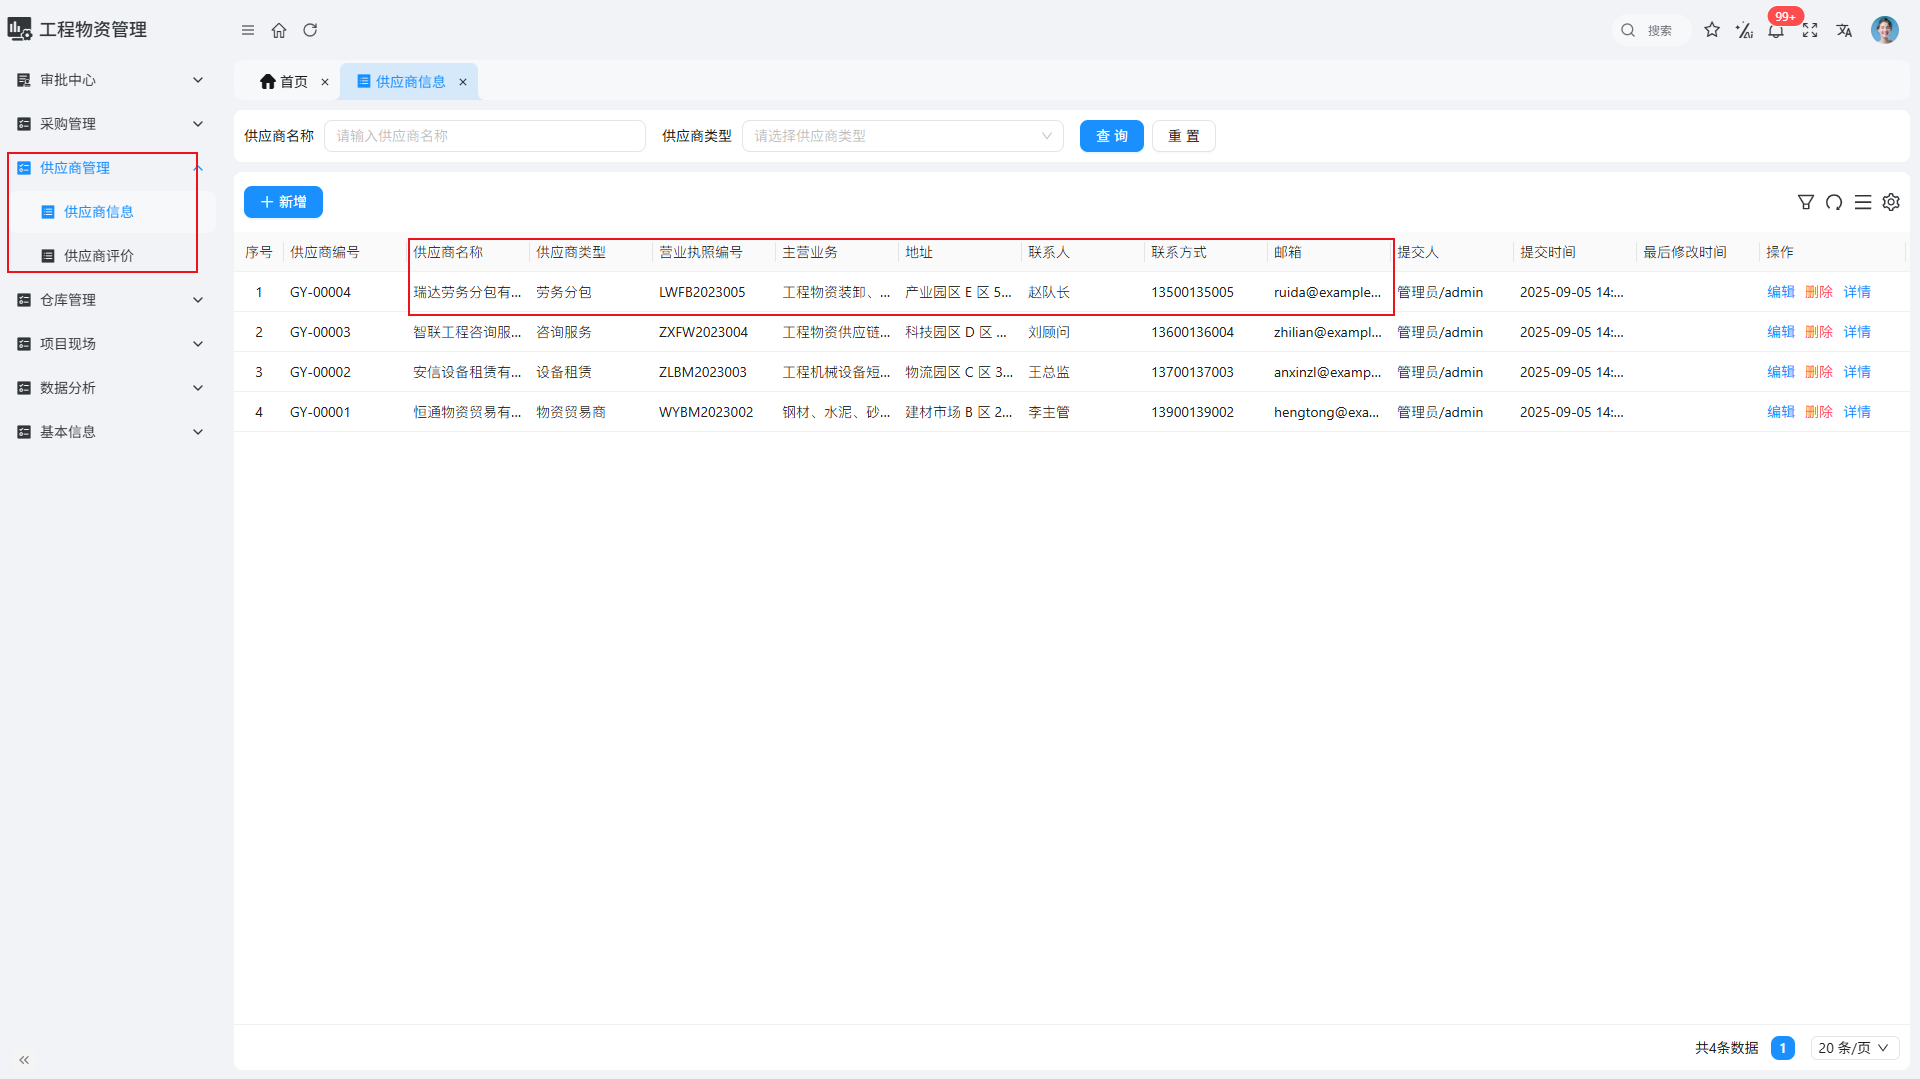
Task: Open table column settings gear icon
Action: 1891,202
